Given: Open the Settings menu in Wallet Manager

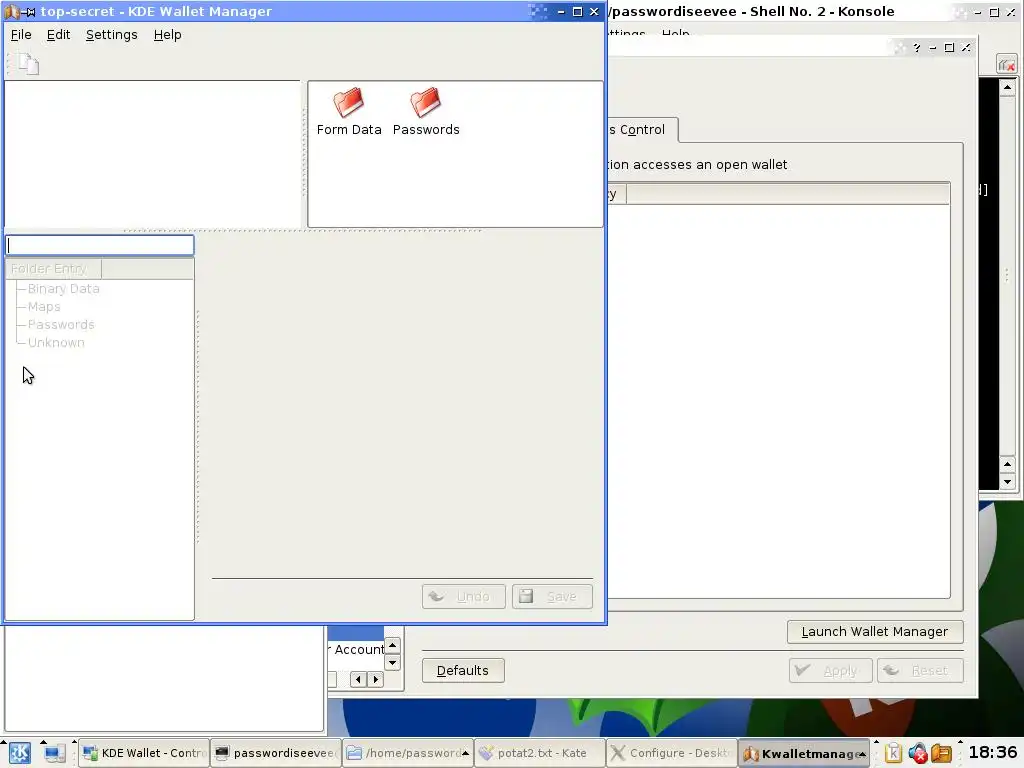Looking at the screenshot, I should point(112,35).
